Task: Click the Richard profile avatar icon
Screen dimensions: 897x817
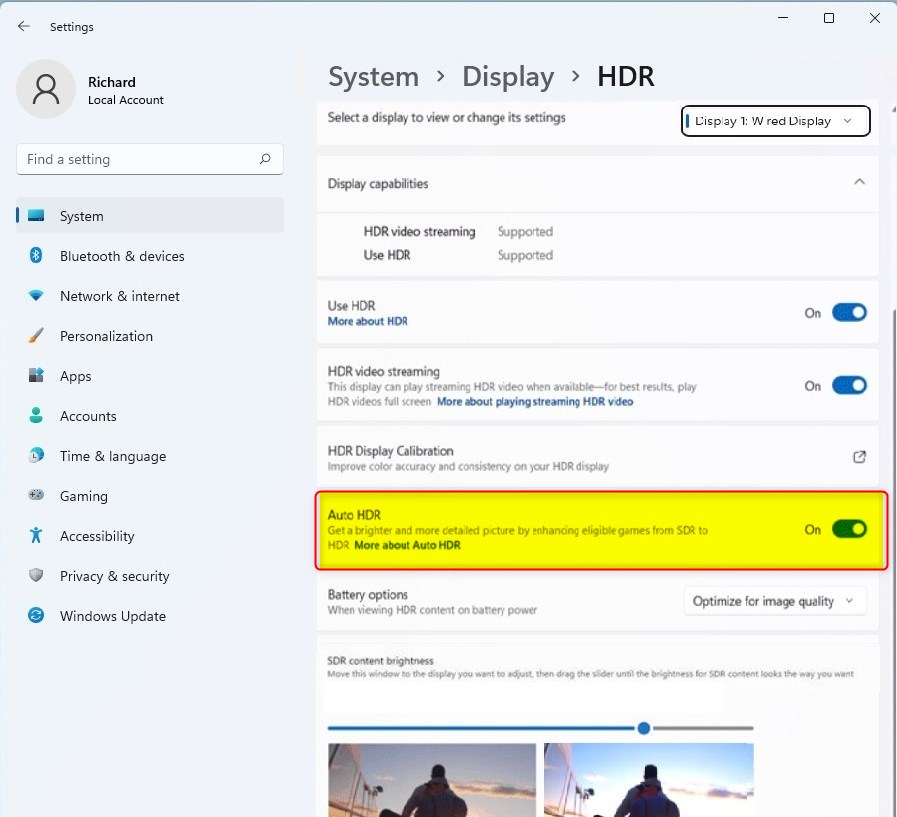Action: pos(46,89)
